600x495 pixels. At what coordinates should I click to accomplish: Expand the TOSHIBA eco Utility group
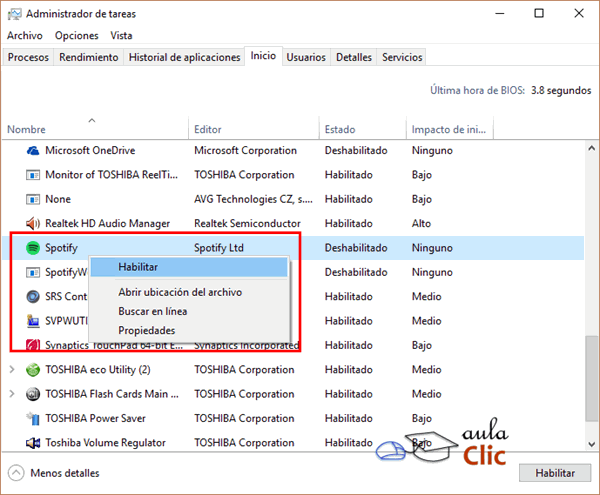13,369
